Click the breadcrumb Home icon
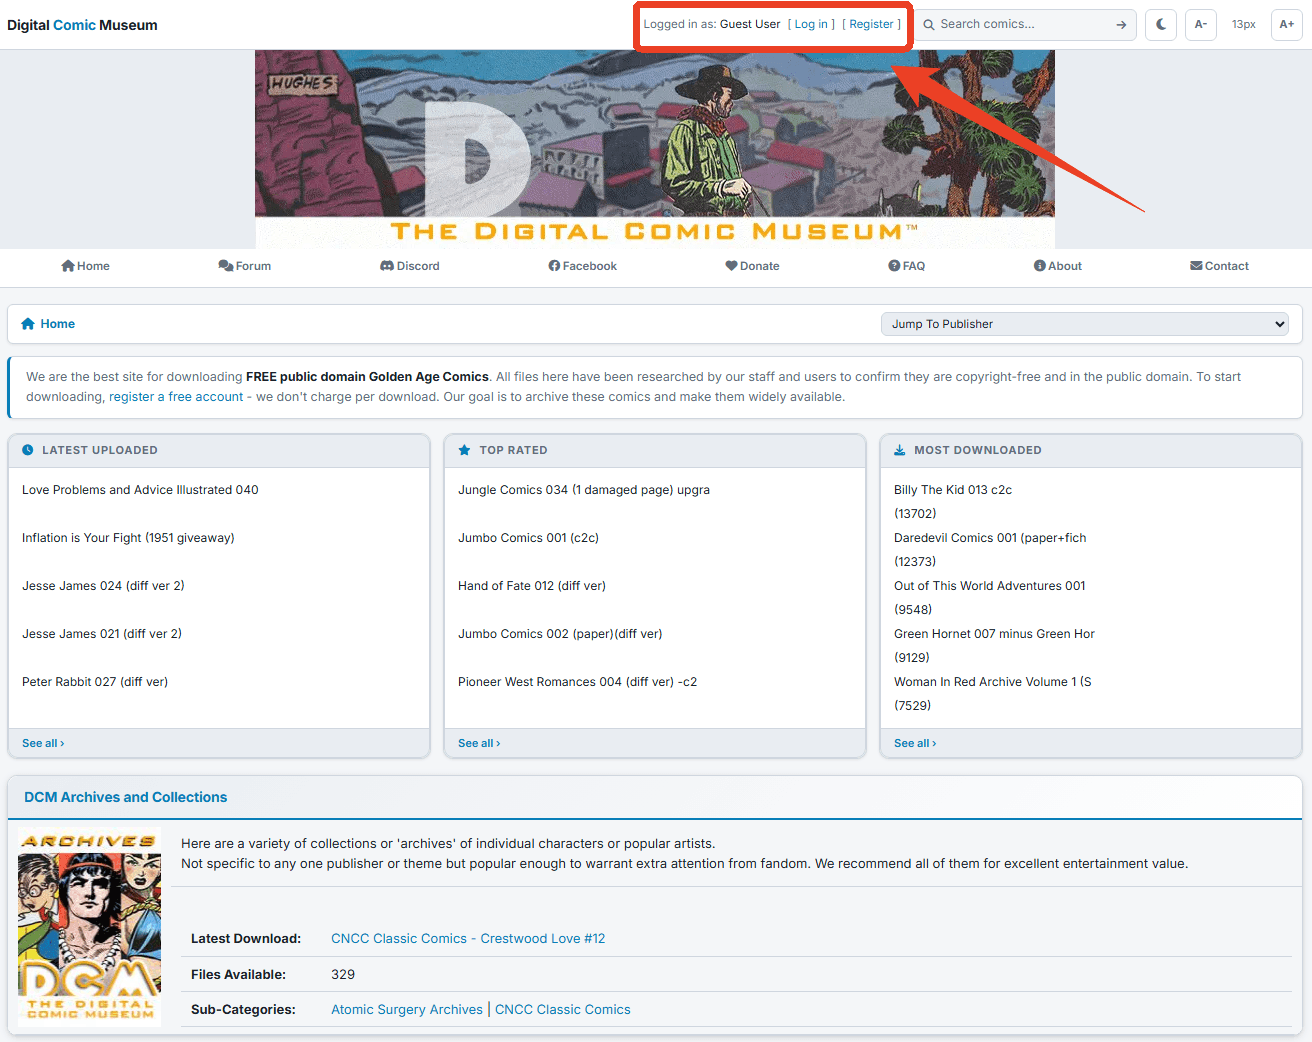The width and height of the screenshot is (1312, 1042). coord(28,324)
